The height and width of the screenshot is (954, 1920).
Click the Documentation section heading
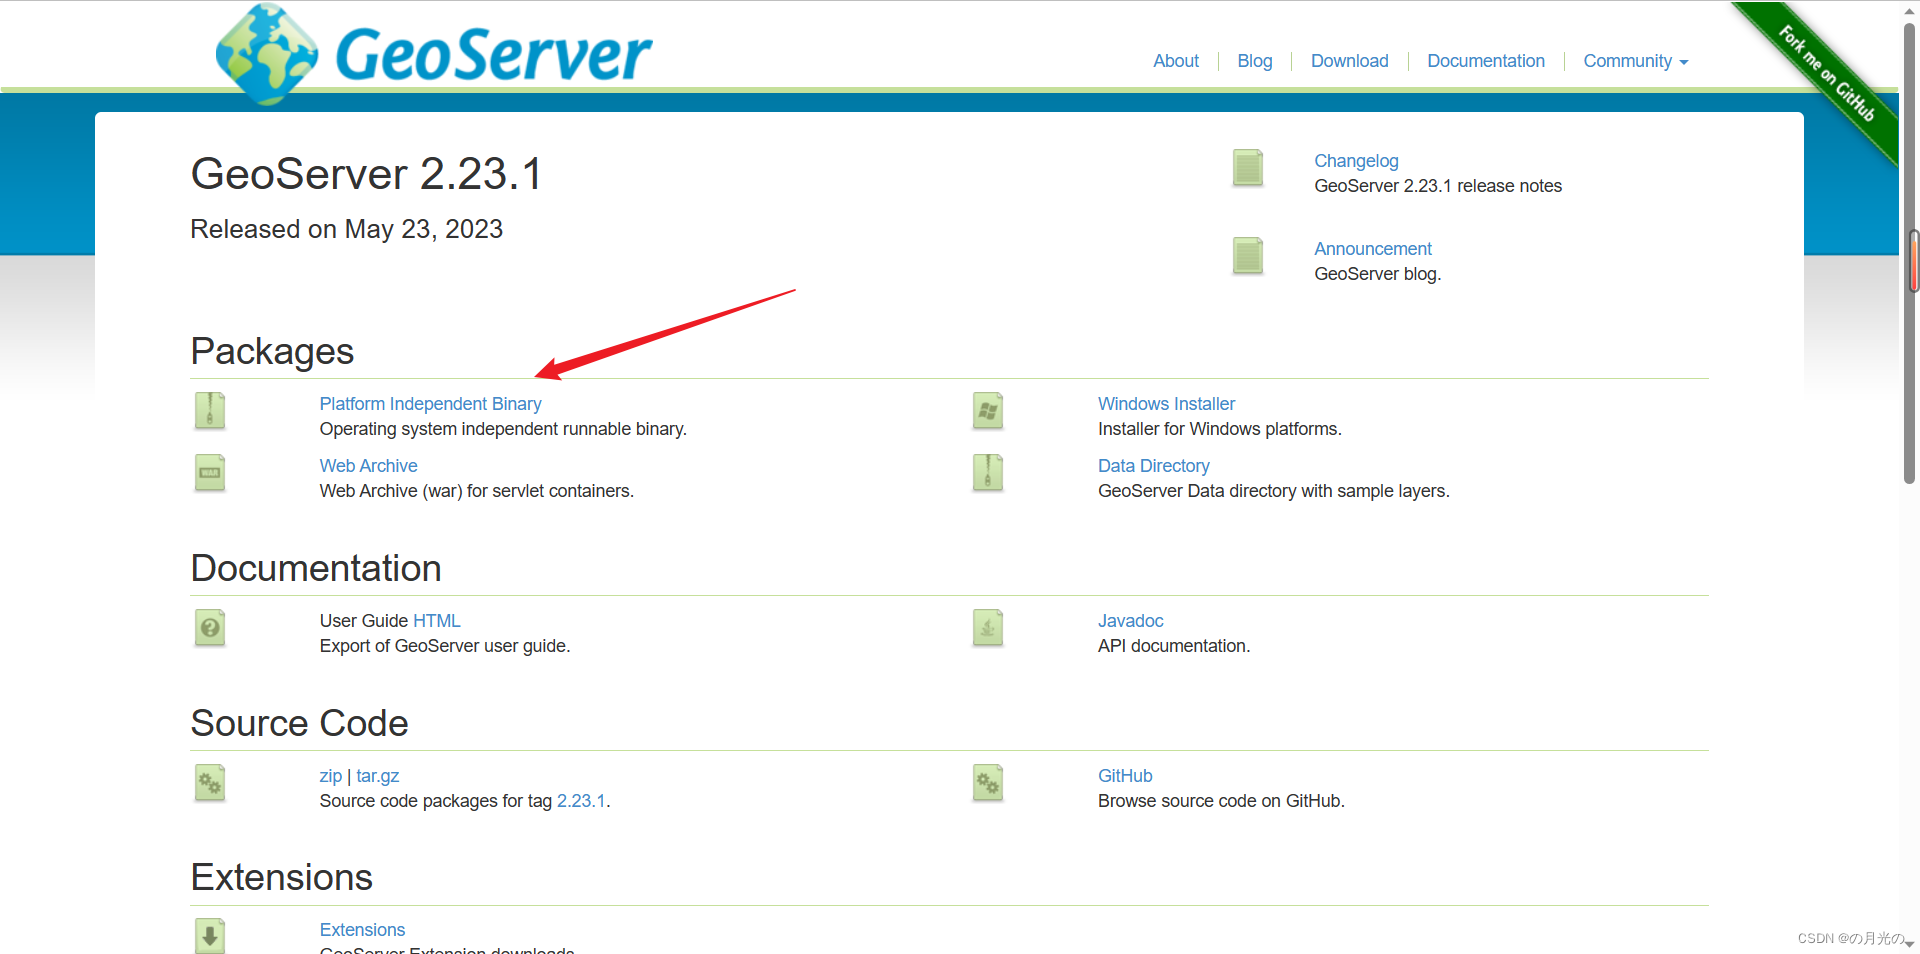pyautogui.click(x=316, y=568)
